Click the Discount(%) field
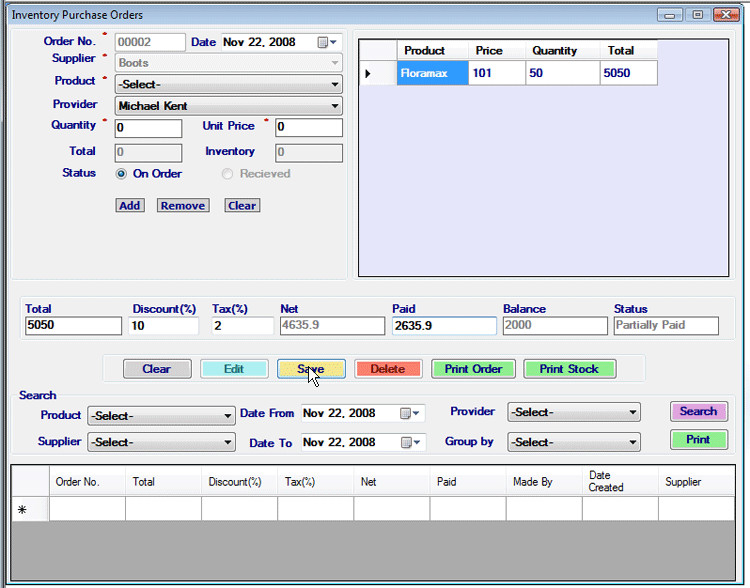The height and width of the screenshot is (588, 750). tap(164, 325)
